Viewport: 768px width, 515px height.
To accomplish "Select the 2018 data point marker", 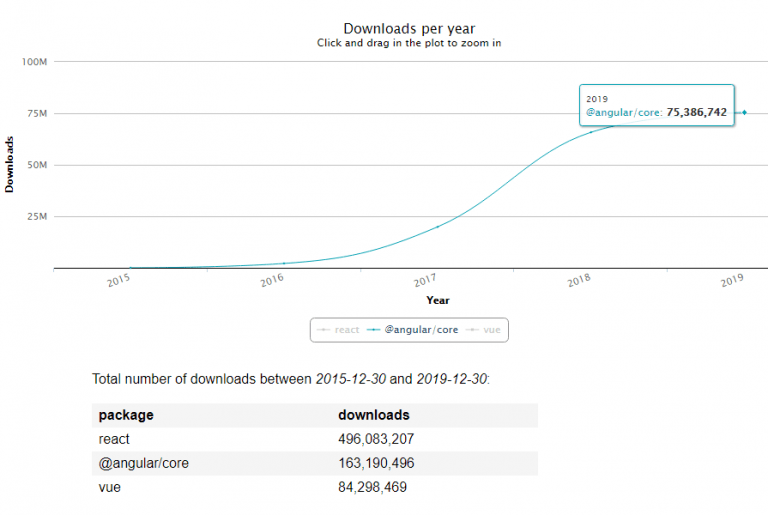I will (590, 132).
